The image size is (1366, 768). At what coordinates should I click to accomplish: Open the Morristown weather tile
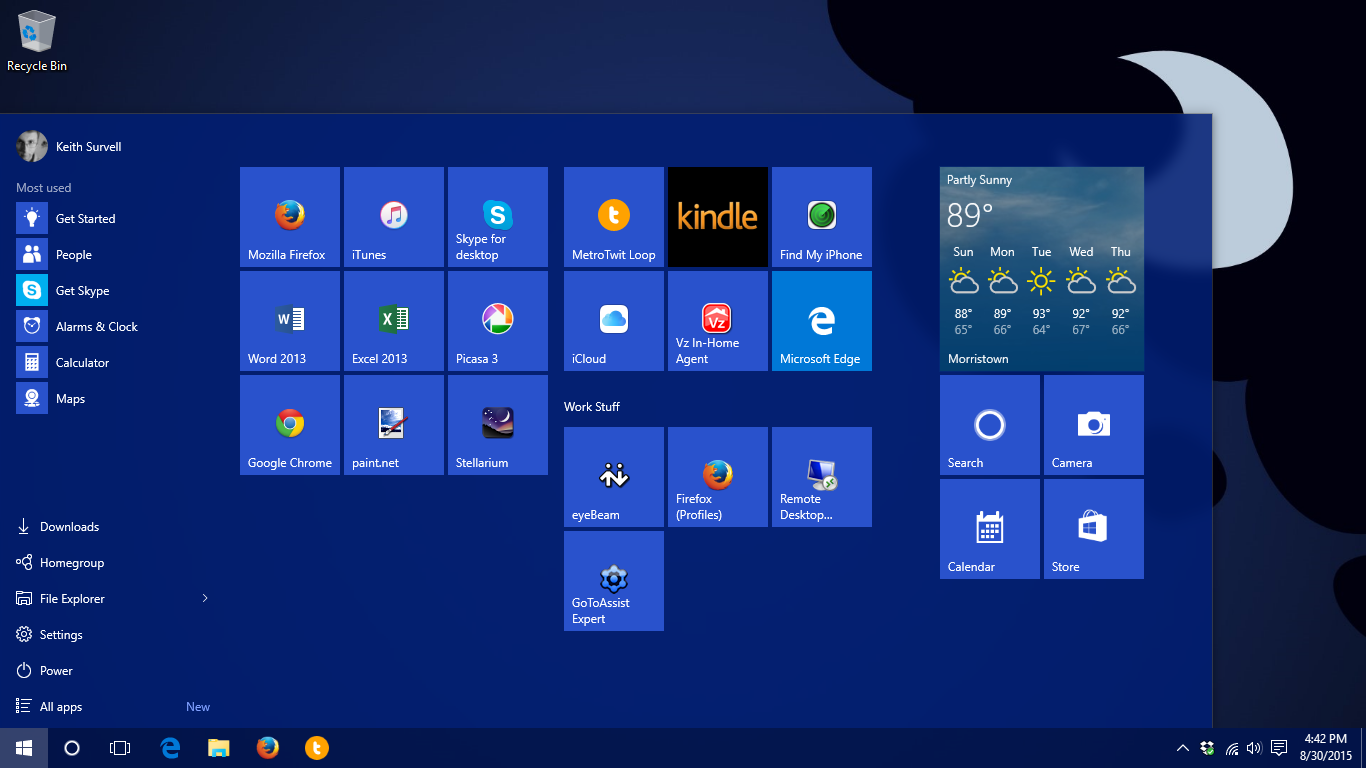(x=1042, y=269)
